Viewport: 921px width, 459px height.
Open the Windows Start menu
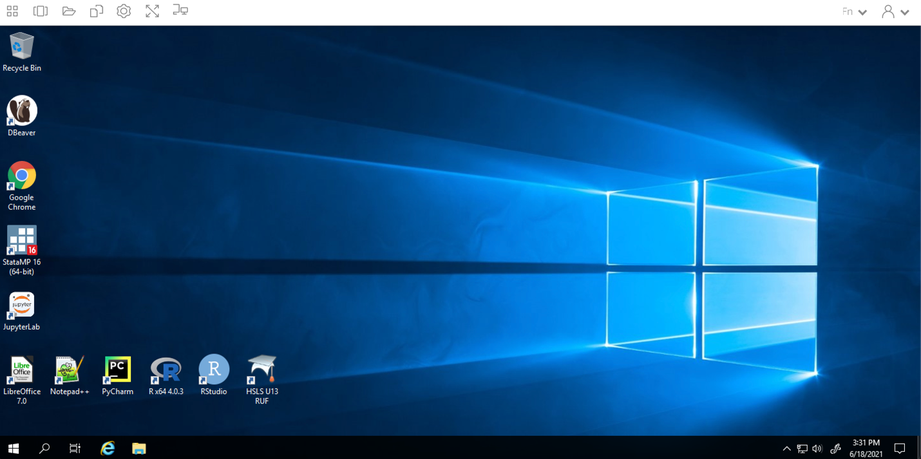pos(14,449)
